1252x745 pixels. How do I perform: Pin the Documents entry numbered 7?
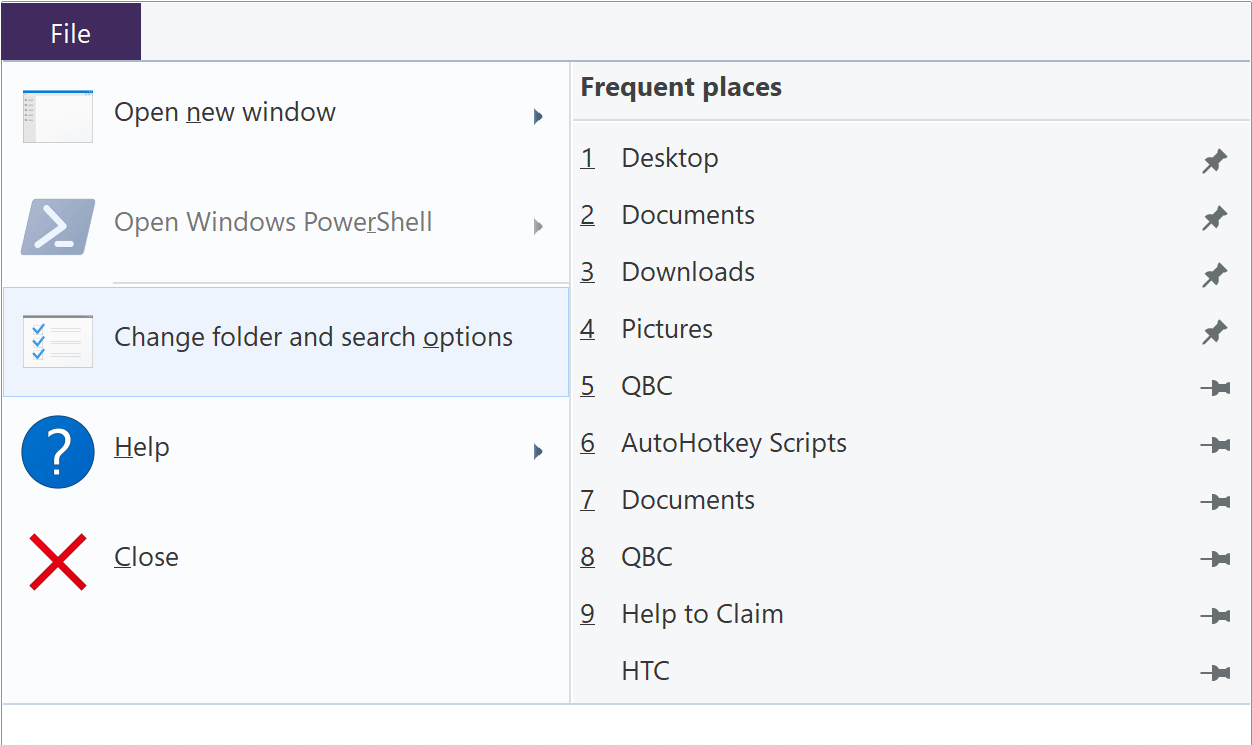pos(1215,502)
